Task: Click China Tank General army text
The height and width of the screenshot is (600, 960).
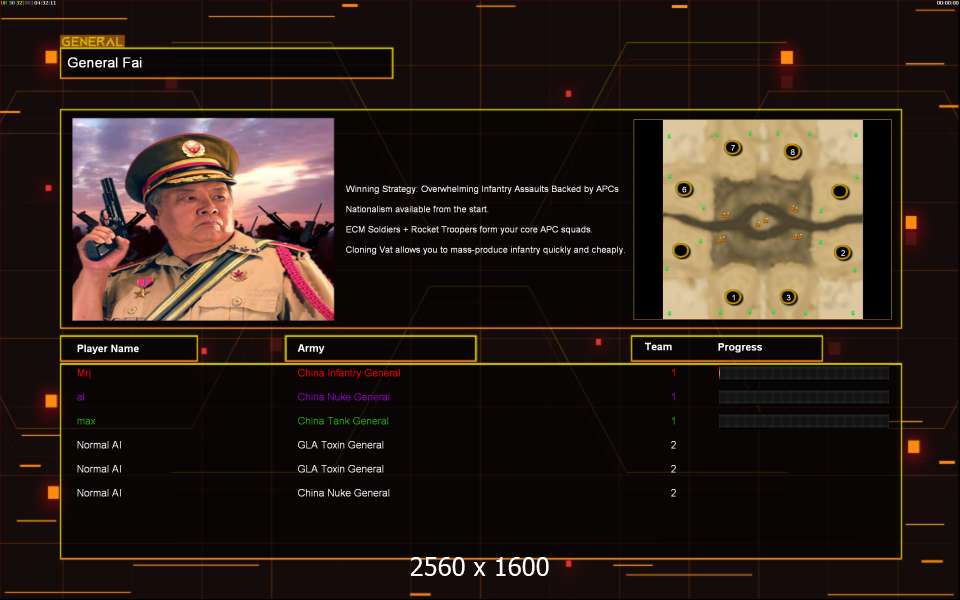Action: coord(343,421)
